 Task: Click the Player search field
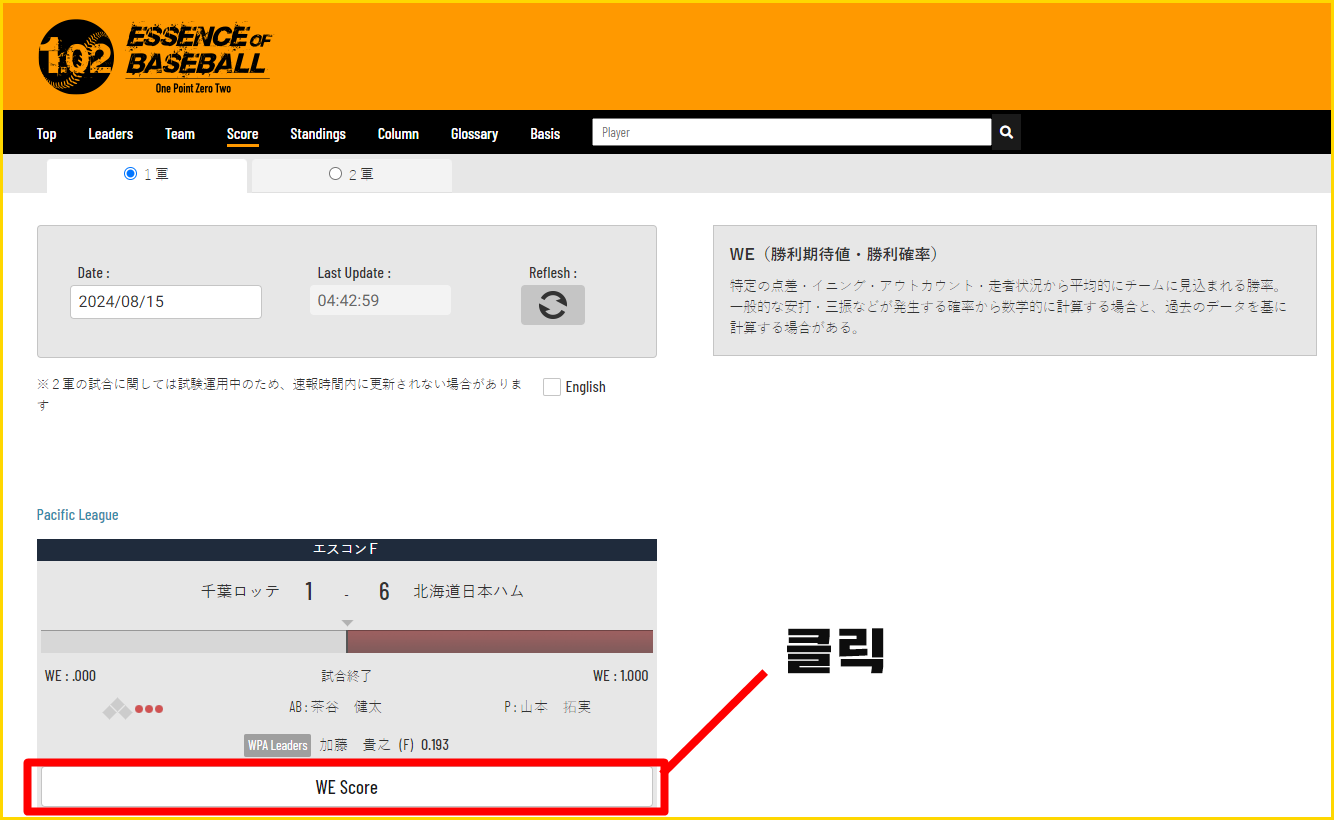(792, 132)
